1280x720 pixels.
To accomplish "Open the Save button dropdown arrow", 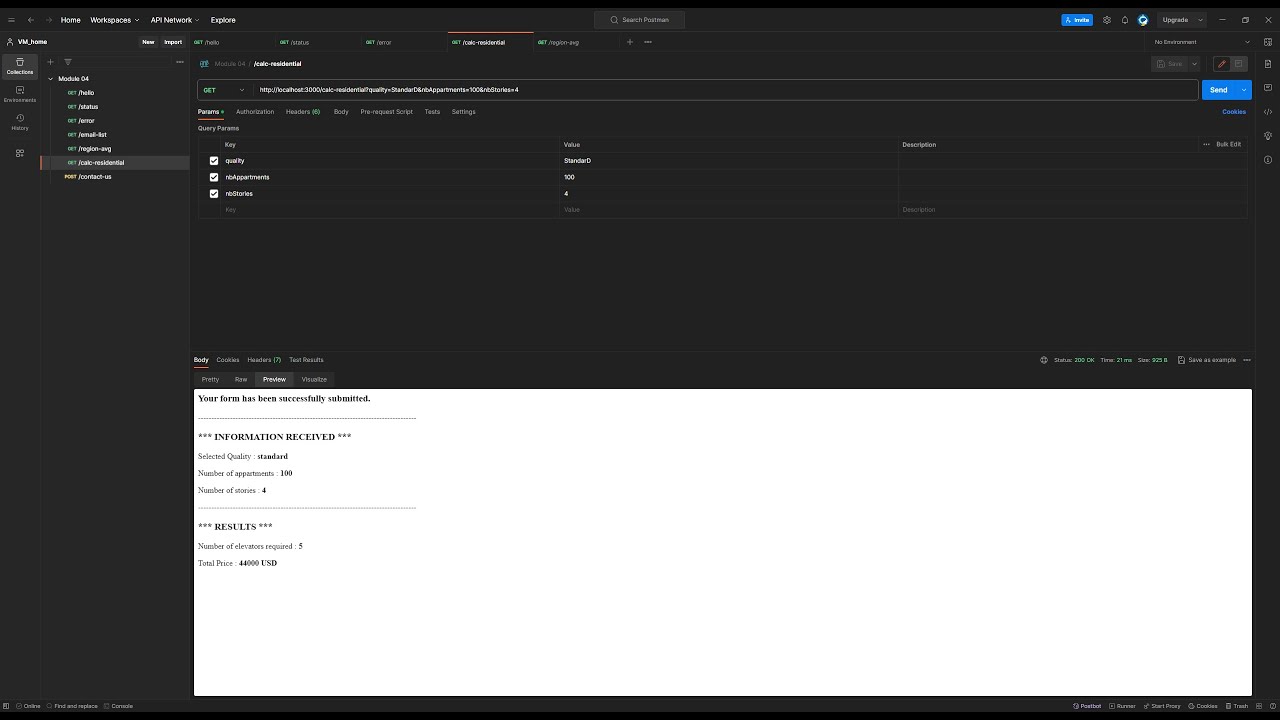I will pyautogui.click(x=1194, y=64).
